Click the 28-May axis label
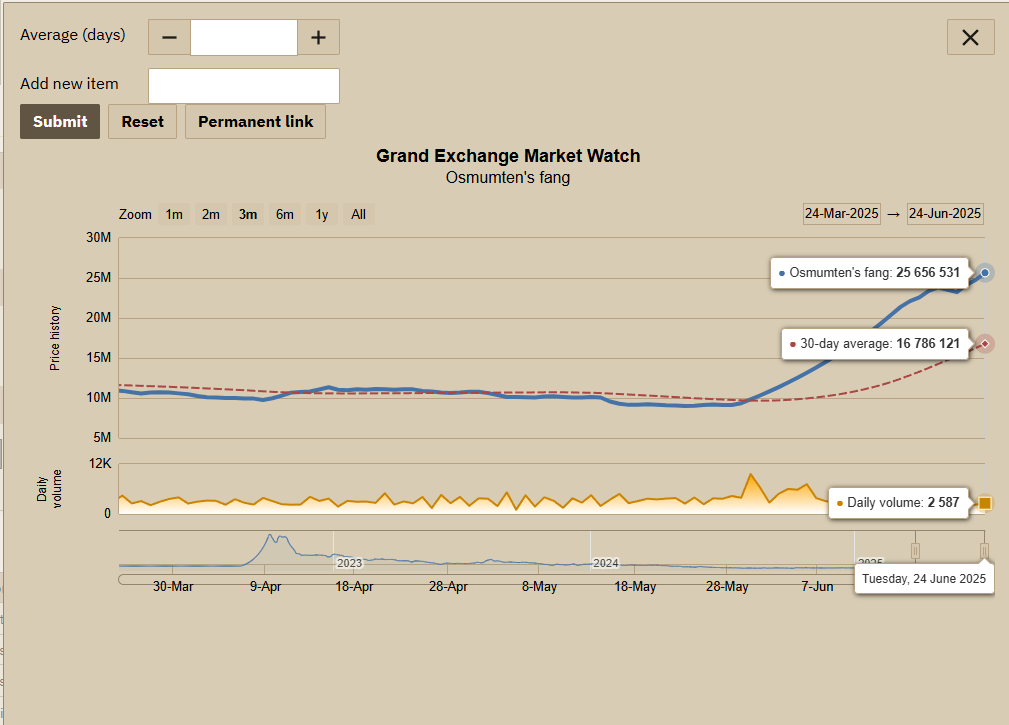 point(727,587)
